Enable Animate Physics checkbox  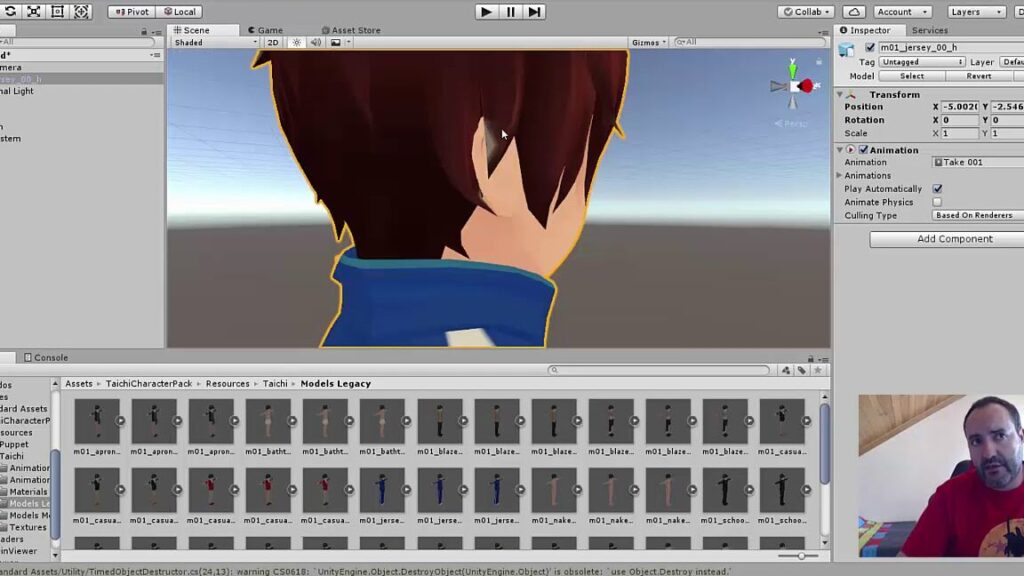click(x=937, y=202)
